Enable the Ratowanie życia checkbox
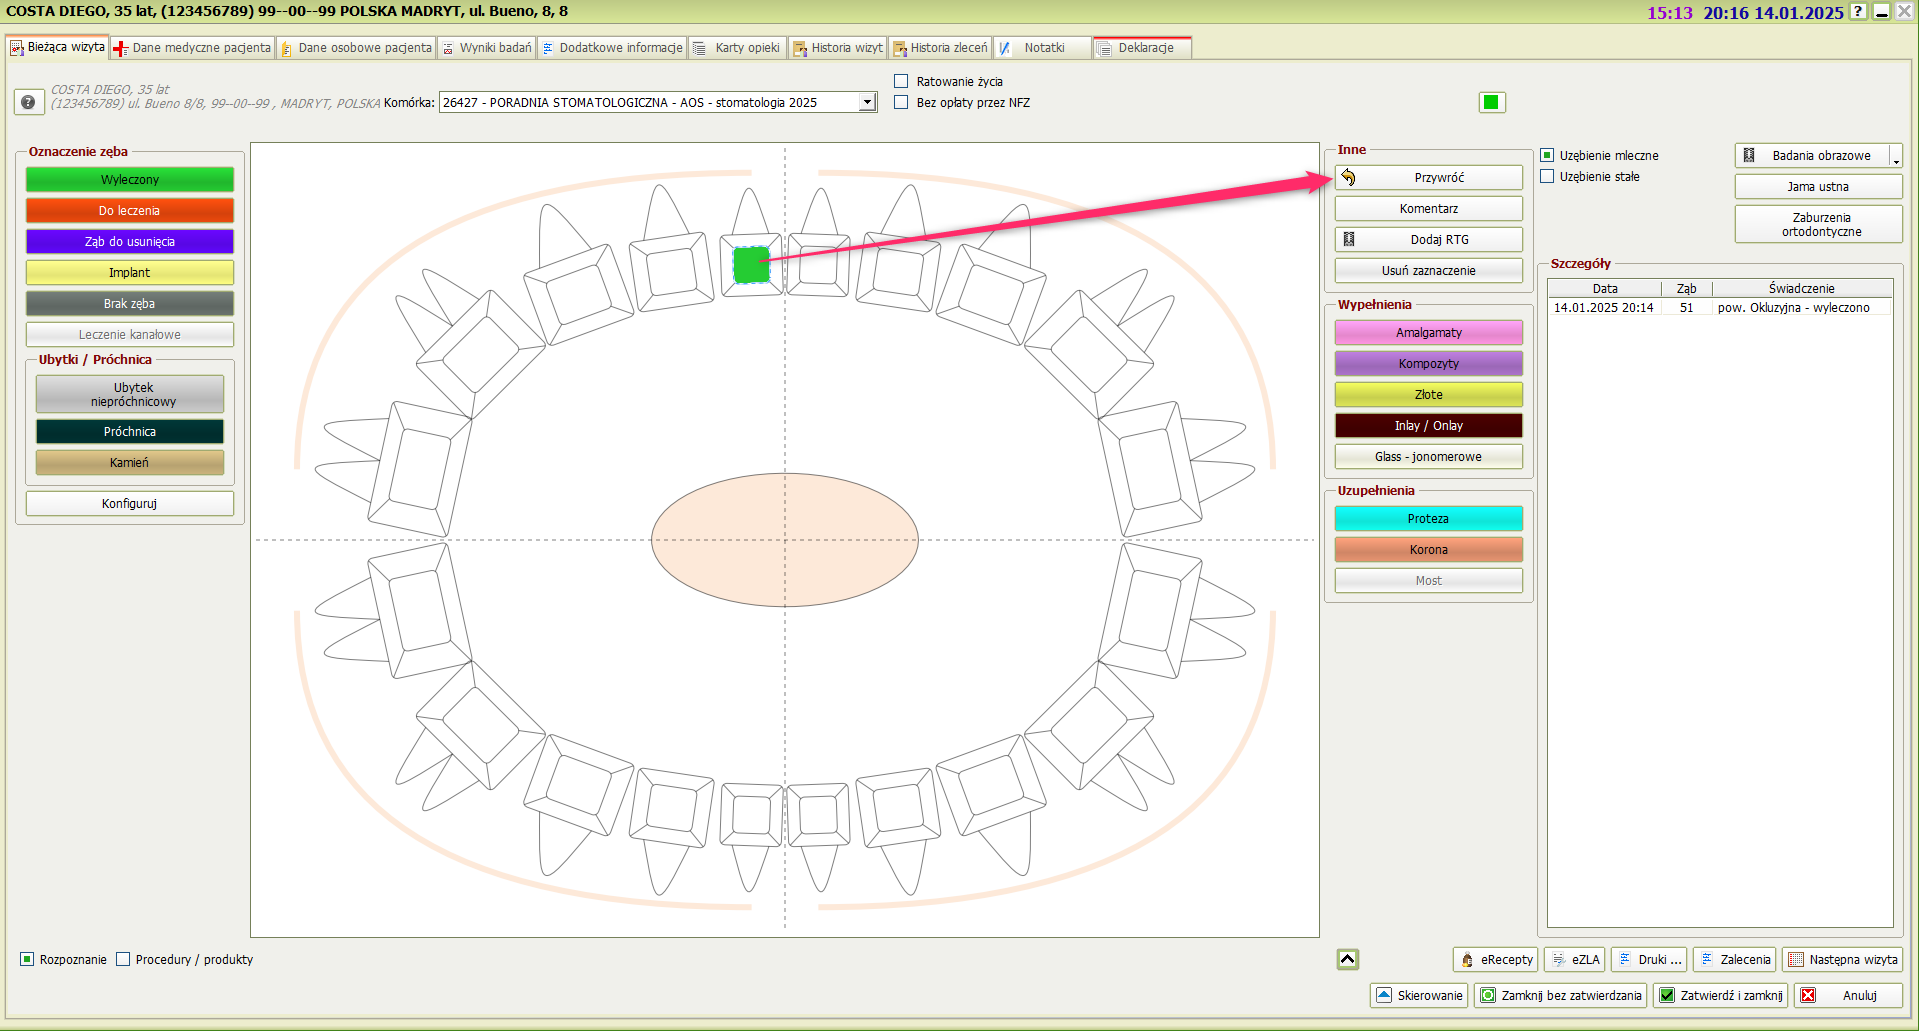 901,81
